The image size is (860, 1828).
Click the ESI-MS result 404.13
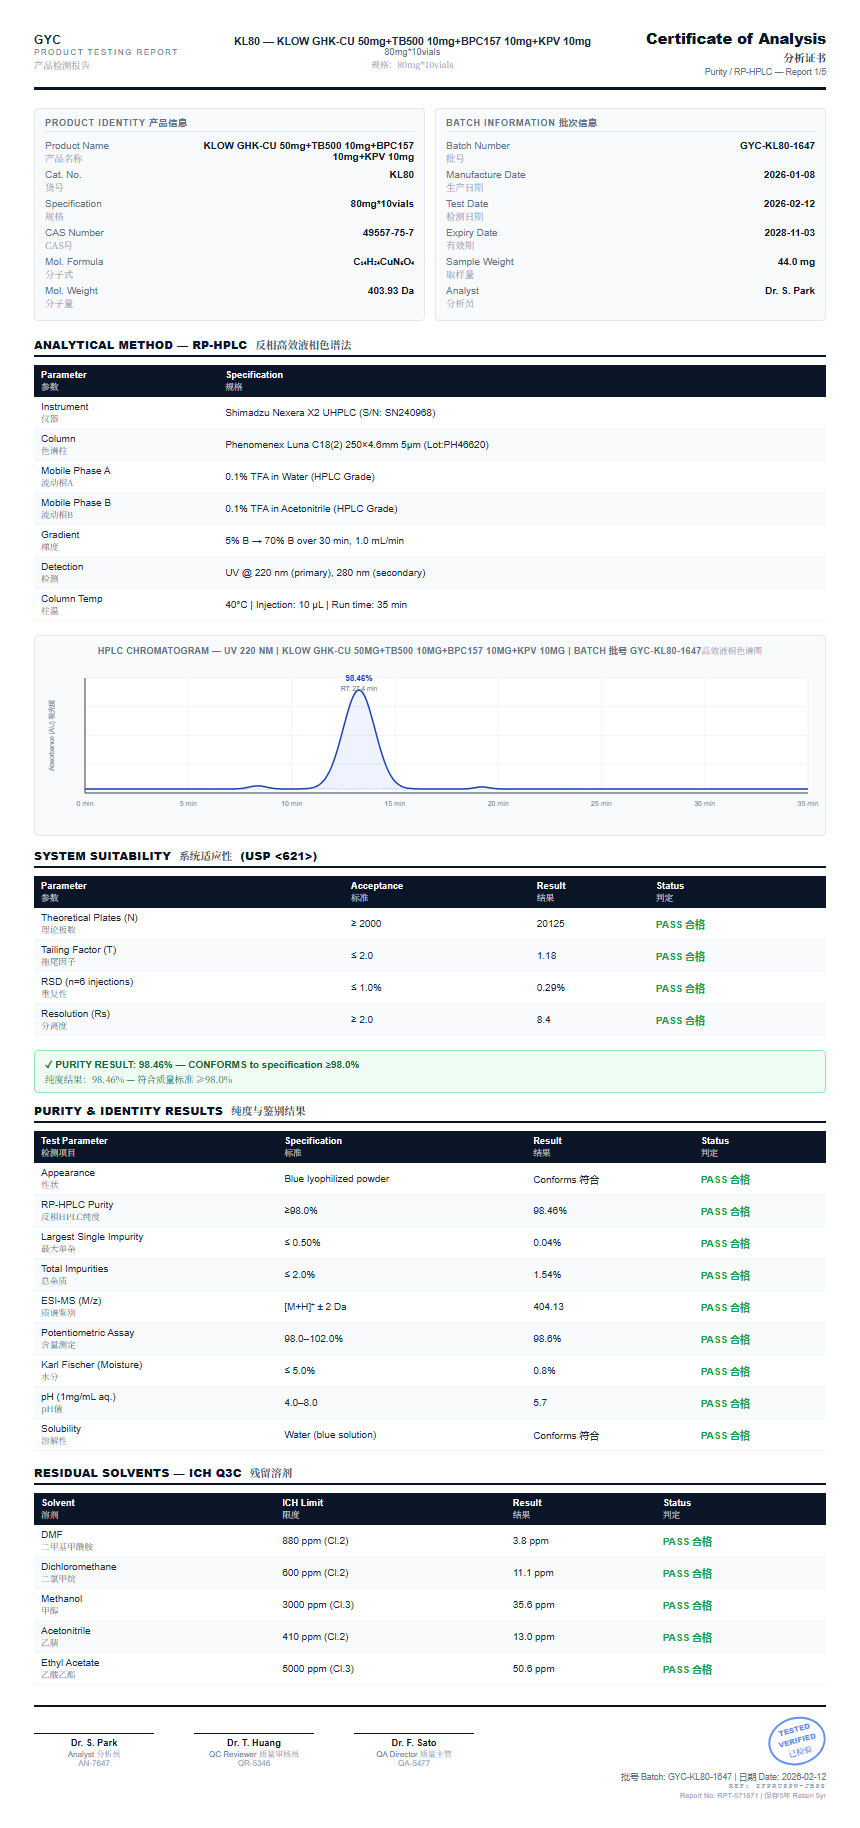(548, 1307)
